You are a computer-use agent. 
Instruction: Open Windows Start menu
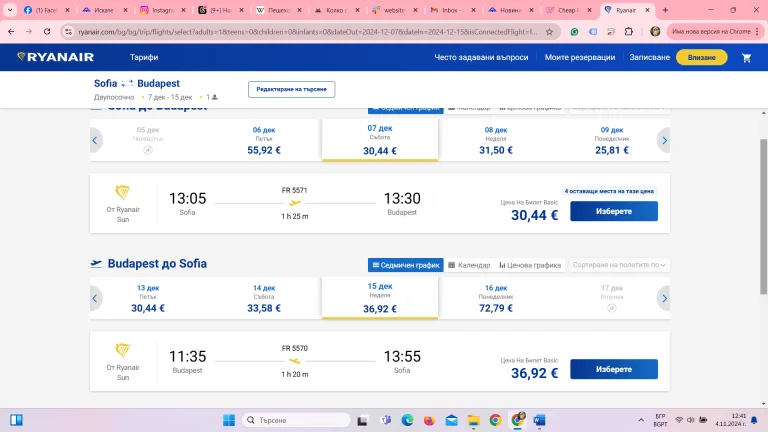tap(229, 420)
